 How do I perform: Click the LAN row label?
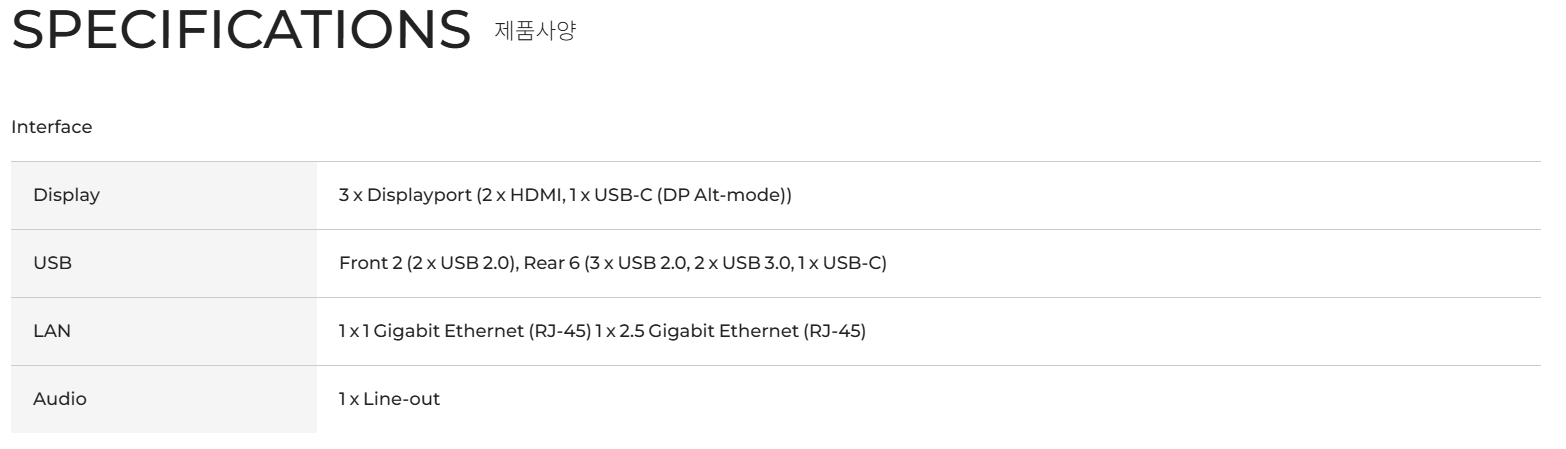pos(52,331)
